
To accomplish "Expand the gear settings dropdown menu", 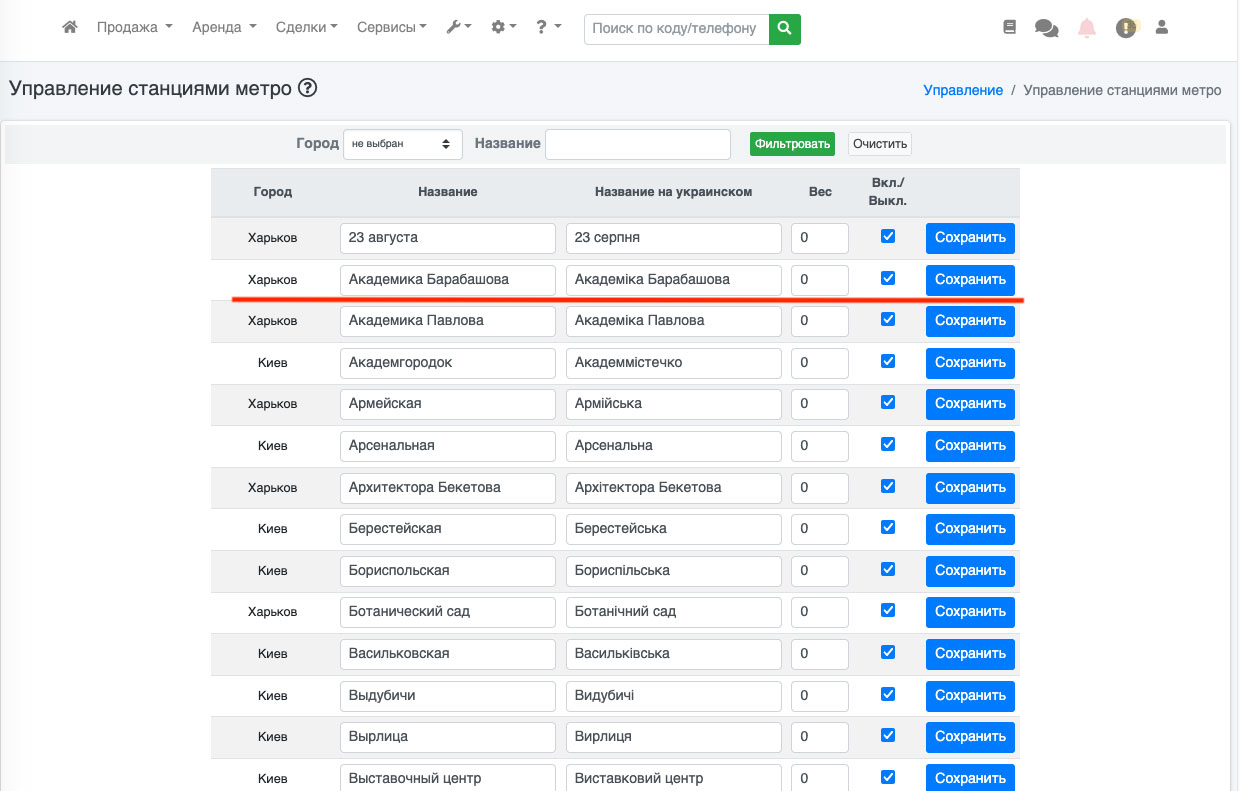I will point(504,28).
